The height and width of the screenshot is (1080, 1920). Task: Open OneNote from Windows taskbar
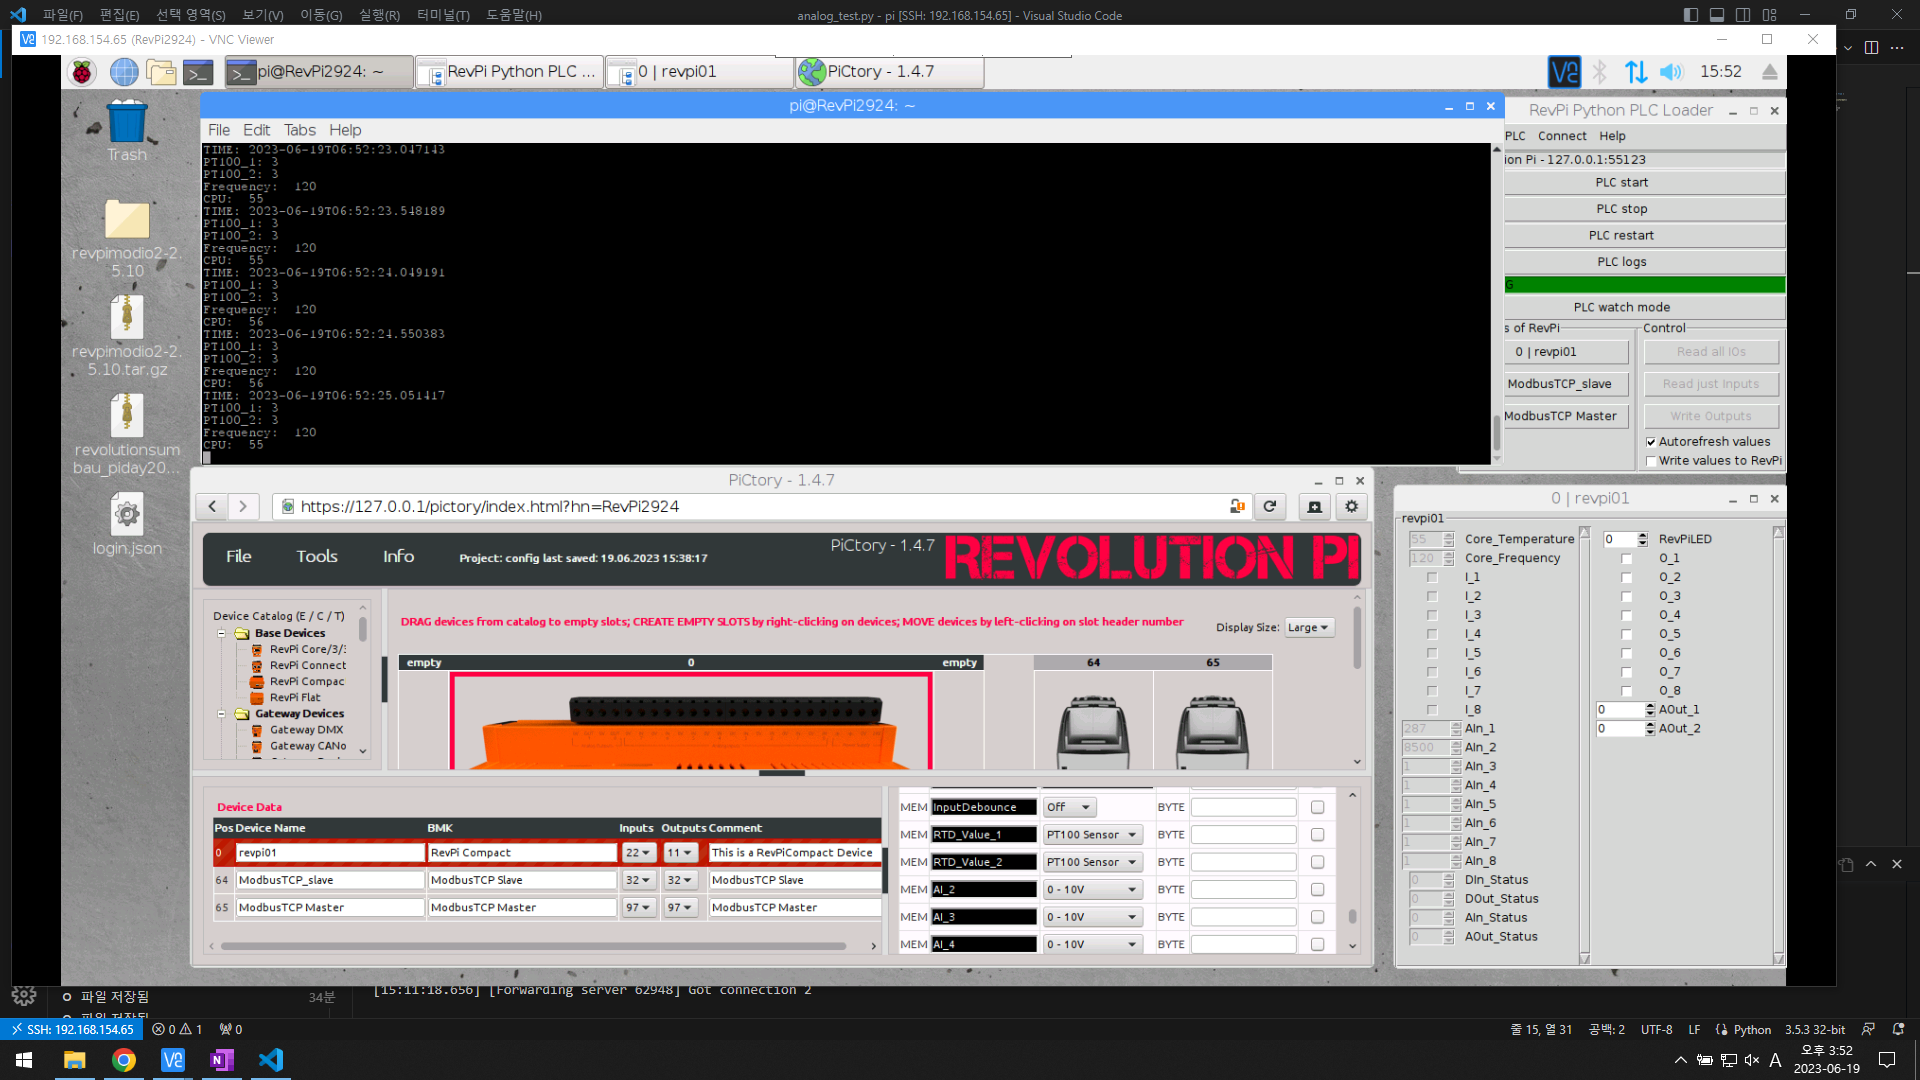(x=222, y=1060)
